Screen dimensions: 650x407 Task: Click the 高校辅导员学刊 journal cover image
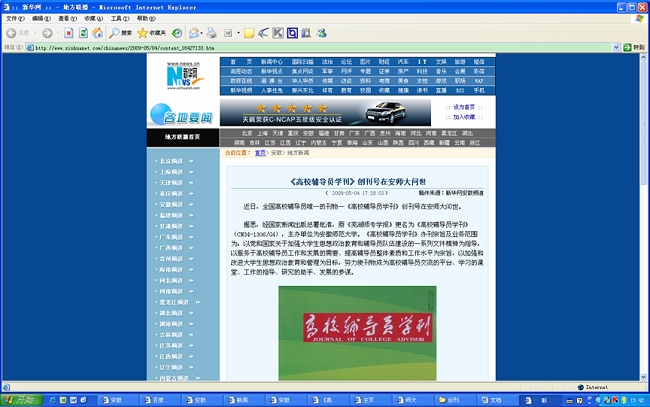tap(357, 333)
